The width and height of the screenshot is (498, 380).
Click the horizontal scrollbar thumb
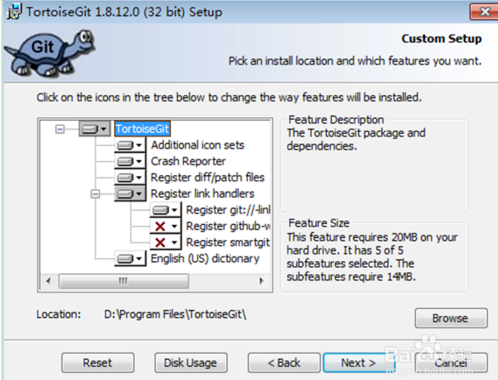coord(124,281)
